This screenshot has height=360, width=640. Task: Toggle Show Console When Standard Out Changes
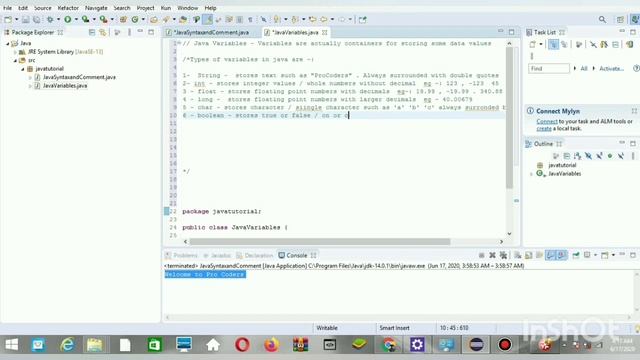[551, 255]
